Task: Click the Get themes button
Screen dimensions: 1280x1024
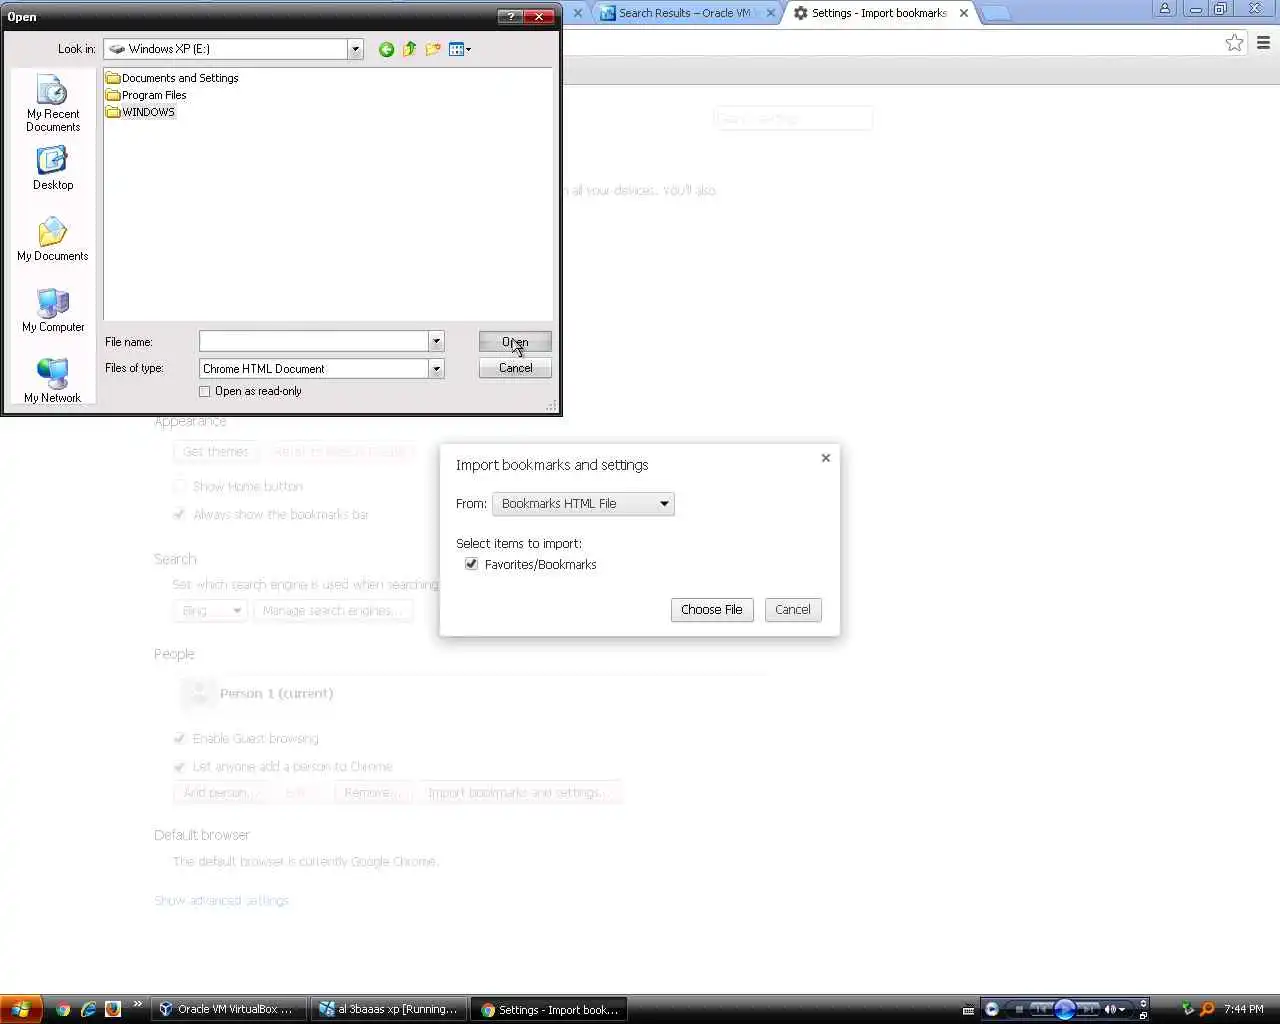Action: point(215,452)
